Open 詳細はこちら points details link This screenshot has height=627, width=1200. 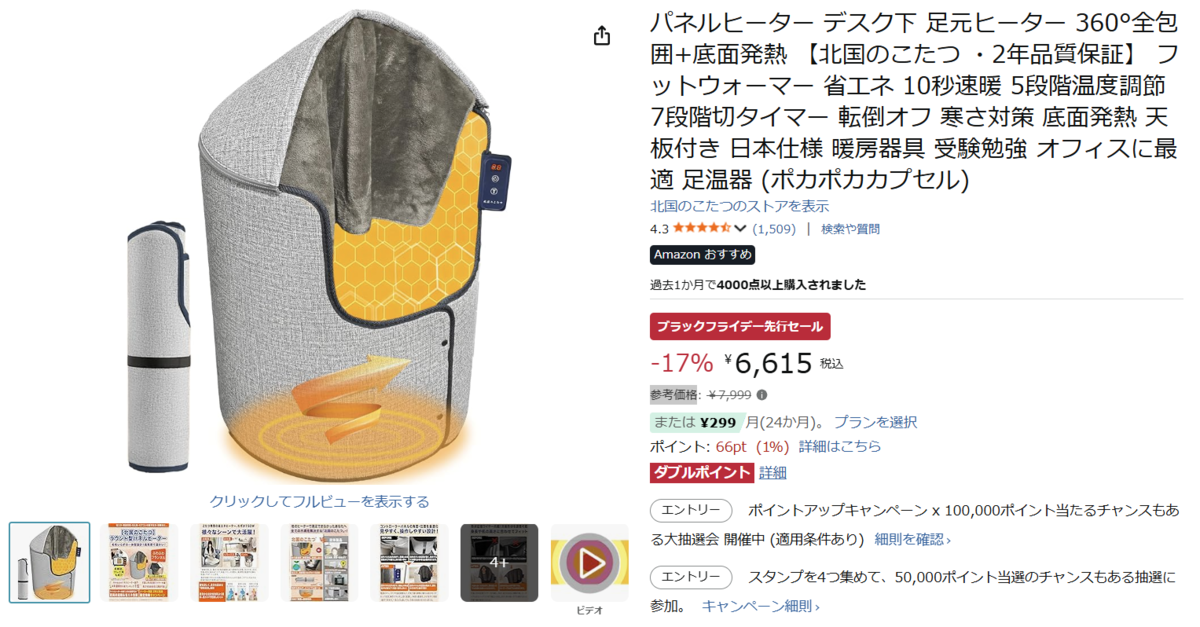(x=839, y=447)
